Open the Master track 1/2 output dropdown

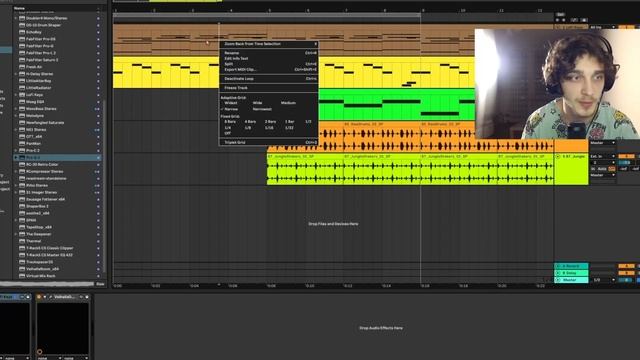coord(603,280)
